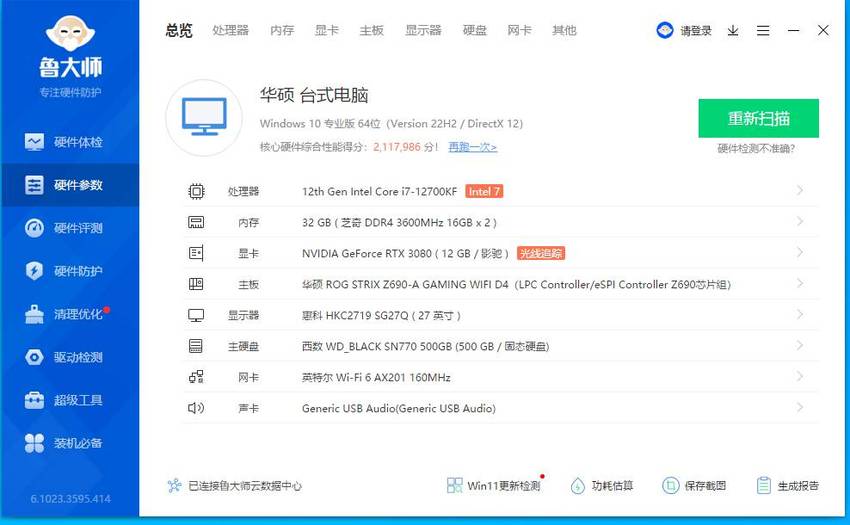This screenshot has height=525, width=850.
Task: Click the 光线追踪 badge
Action: pyautogui.click(x=541, y=253)
